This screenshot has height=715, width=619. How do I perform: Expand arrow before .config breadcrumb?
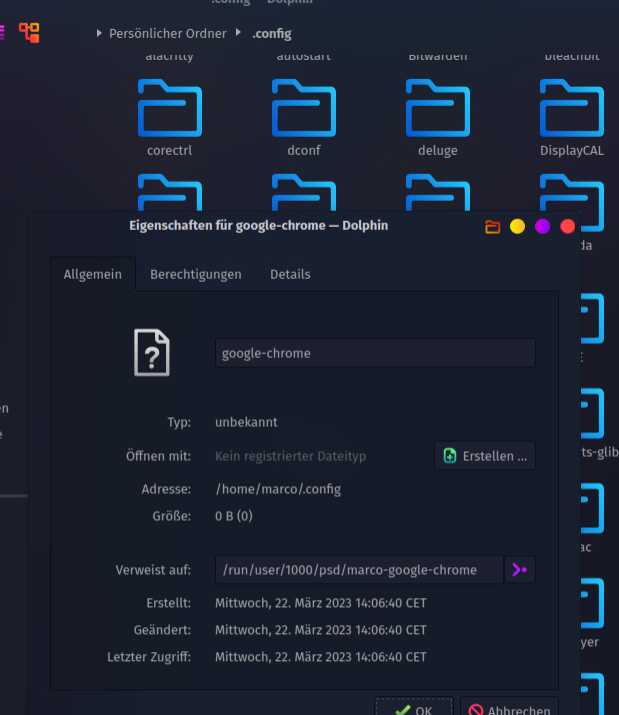pyautogui.click(x=238, y=32)
